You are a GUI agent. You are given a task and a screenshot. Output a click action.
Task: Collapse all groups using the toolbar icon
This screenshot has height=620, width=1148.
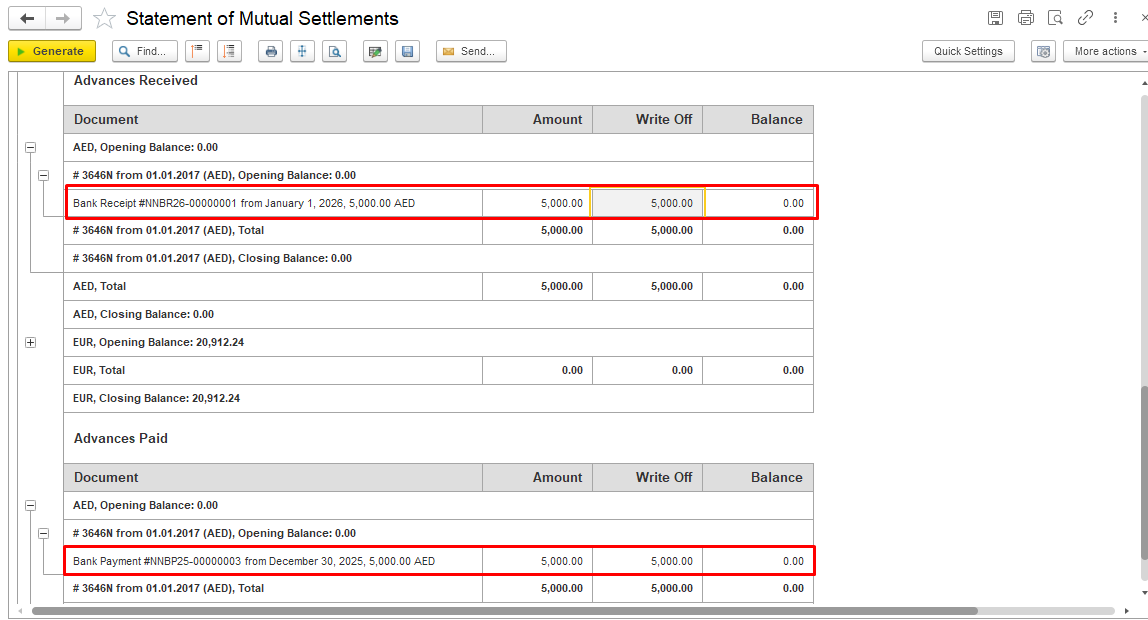click(198, 51)
